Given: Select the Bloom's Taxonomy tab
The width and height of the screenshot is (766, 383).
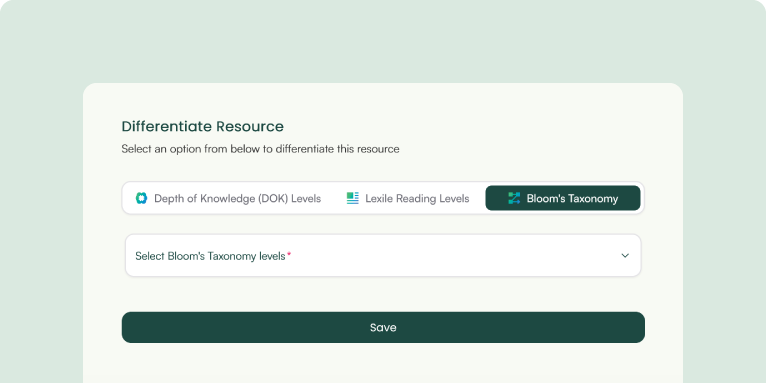Looking at the screenshot, I should [x=563, y=198].
